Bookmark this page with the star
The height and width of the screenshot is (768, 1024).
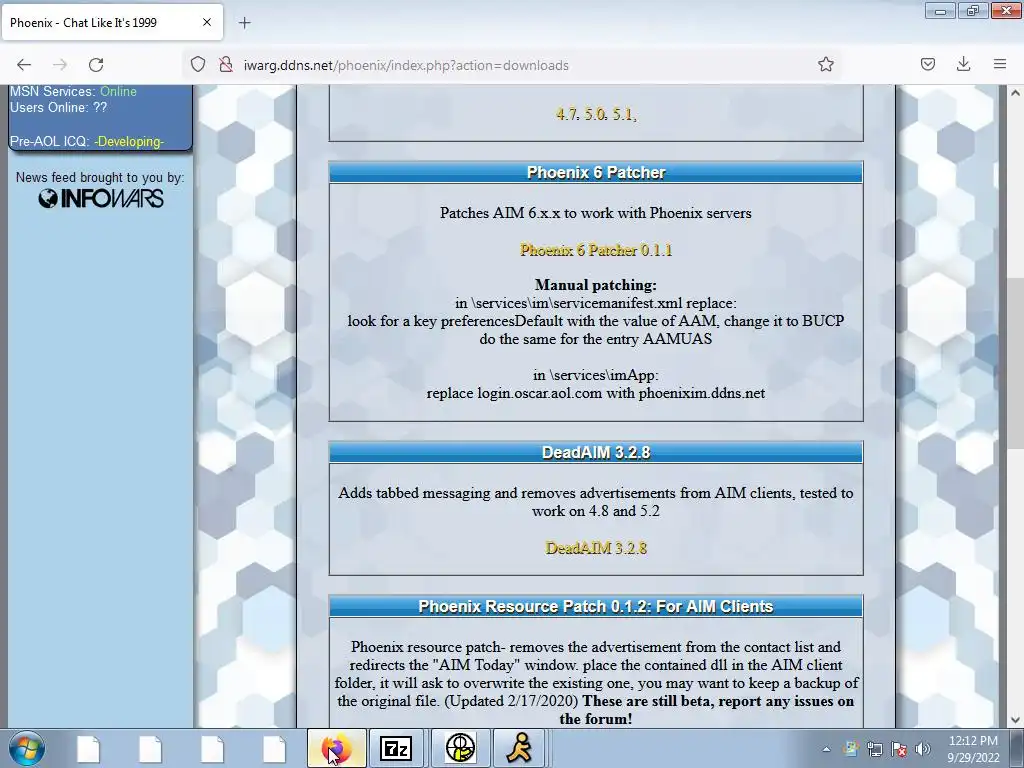(825, 65)
